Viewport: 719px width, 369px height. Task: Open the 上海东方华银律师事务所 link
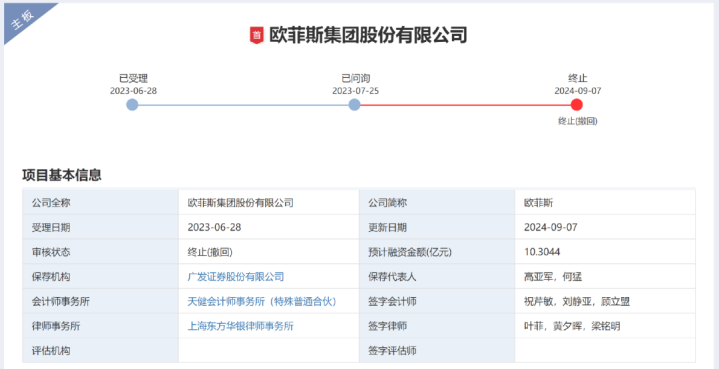pyautogui.click(x=241, y=326)
